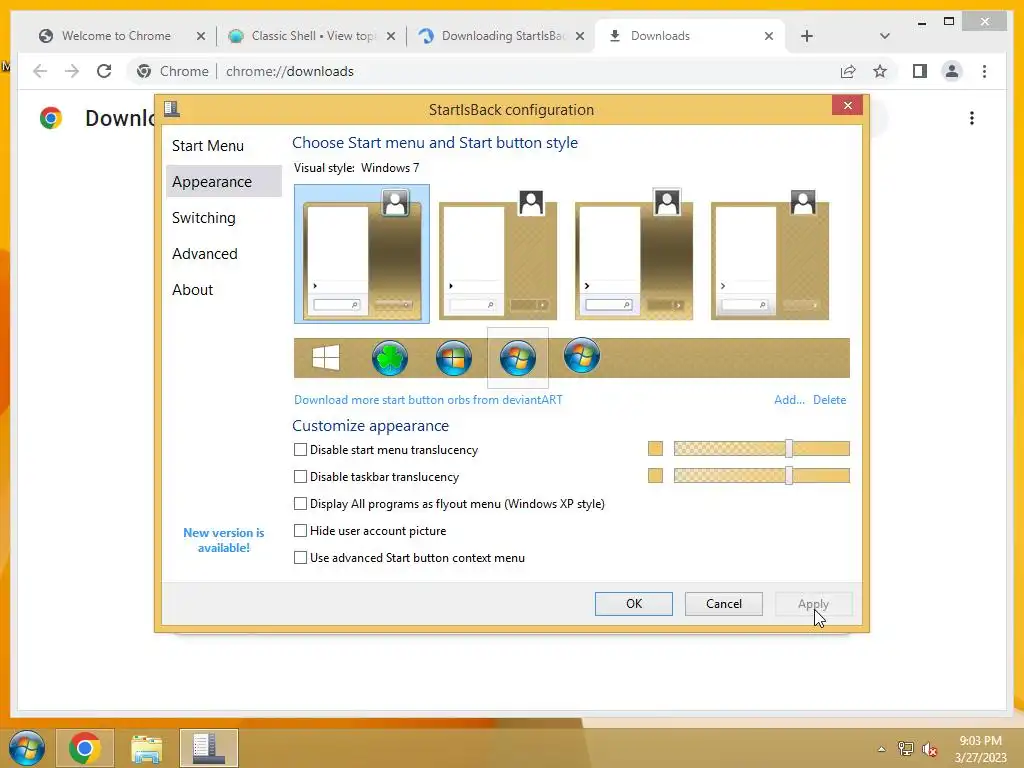Close the Downloads browser tab
This screenshot has width=1024, height=768.
pyautogui.click(x=769, y=36)
